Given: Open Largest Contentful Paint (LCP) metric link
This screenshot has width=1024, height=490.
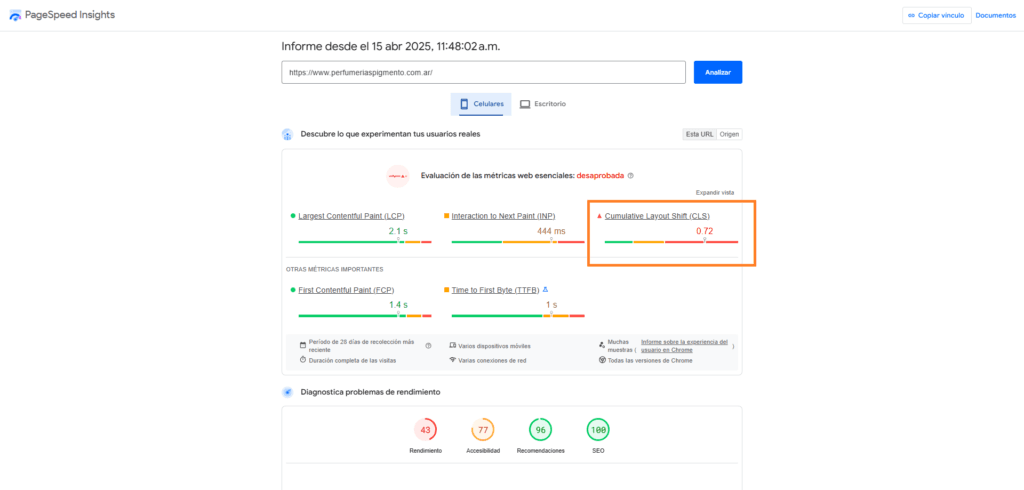Looking at the screenshot, I should (x=351, y=216).
